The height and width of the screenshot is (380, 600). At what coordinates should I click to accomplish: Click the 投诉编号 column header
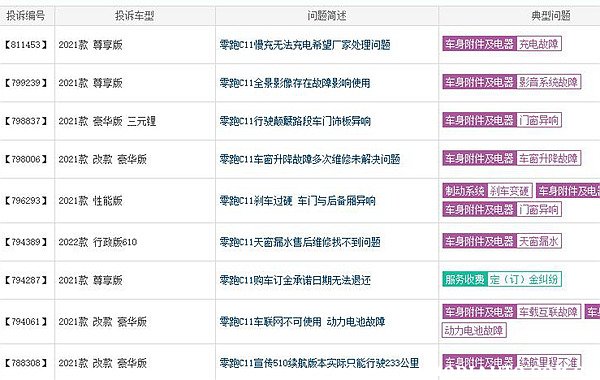point(26,16)
